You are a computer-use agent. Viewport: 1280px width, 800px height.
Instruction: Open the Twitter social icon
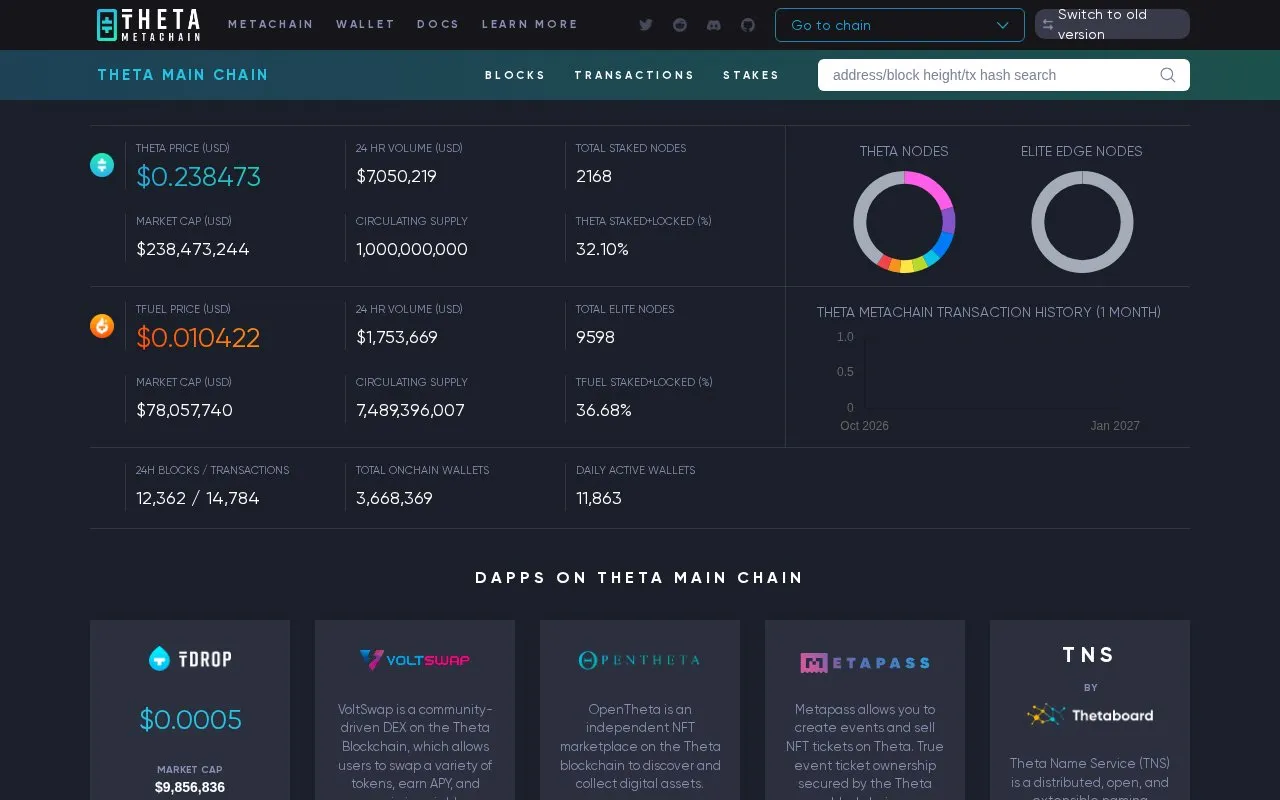click(x=646, y=25)
